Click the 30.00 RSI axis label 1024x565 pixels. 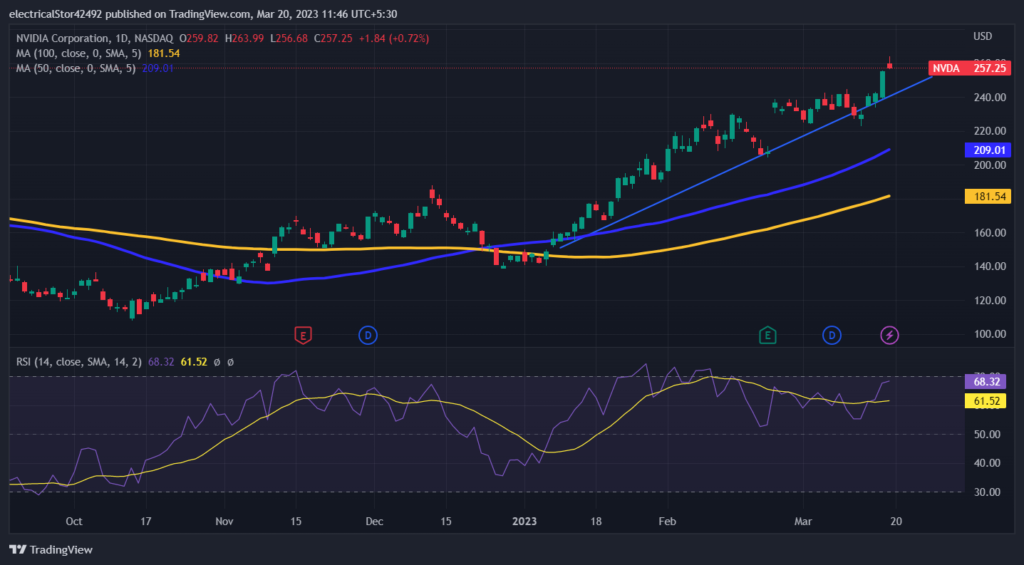point(989,492)
